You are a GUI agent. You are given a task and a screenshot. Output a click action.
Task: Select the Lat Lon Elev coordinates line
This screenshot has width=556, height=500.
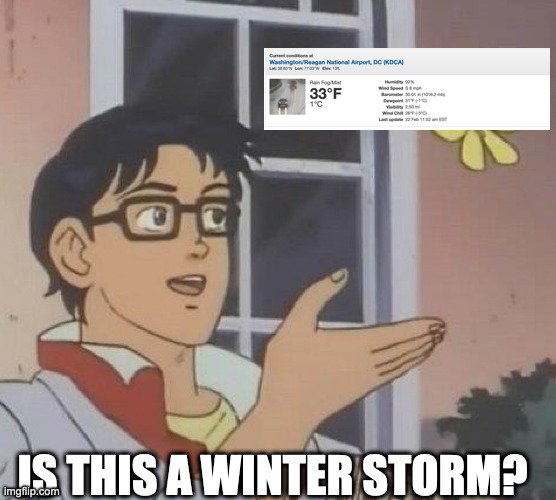[x=305, y=68]
